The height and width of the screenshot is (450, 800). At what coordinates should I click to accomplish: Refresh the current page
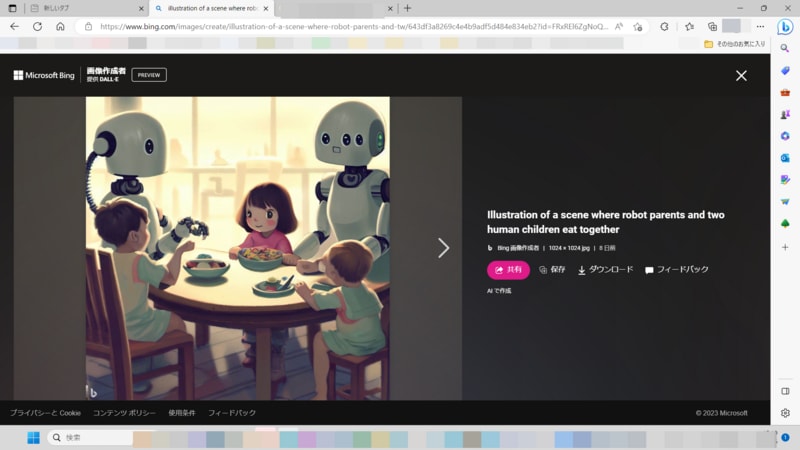click(x=37, y=27)
